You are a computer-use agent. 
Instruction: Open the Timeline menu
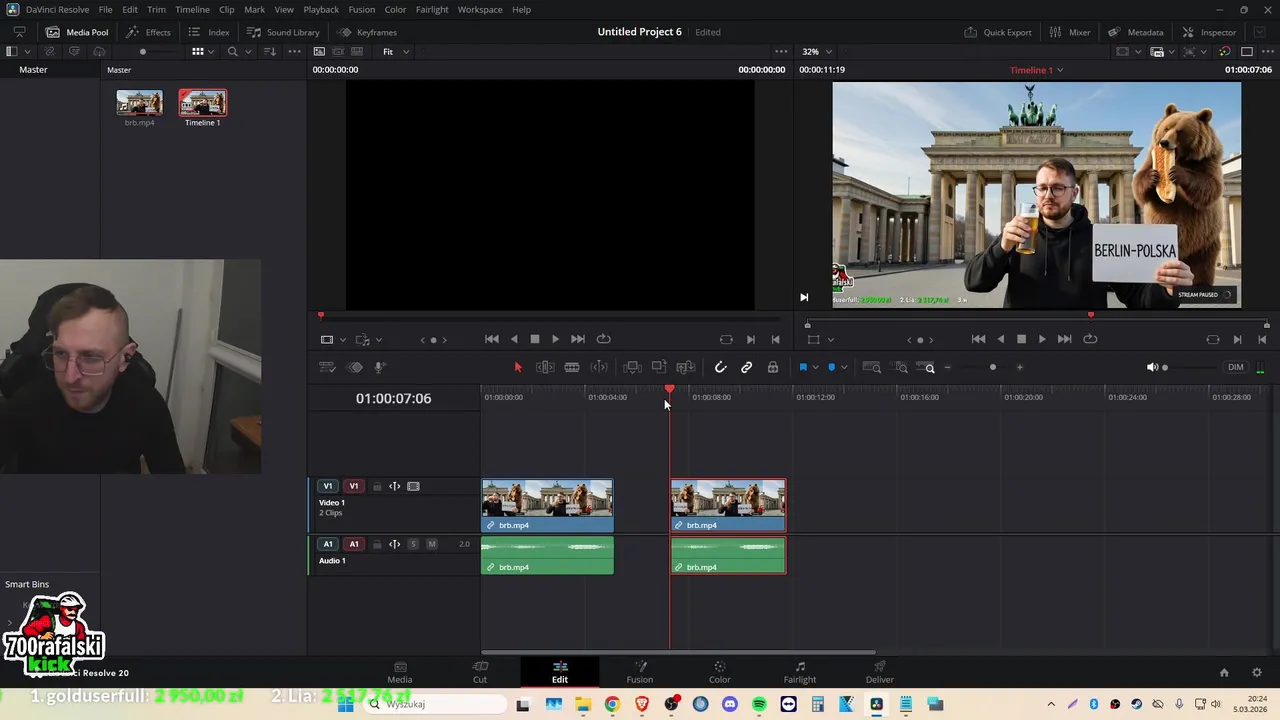point(192,9)
